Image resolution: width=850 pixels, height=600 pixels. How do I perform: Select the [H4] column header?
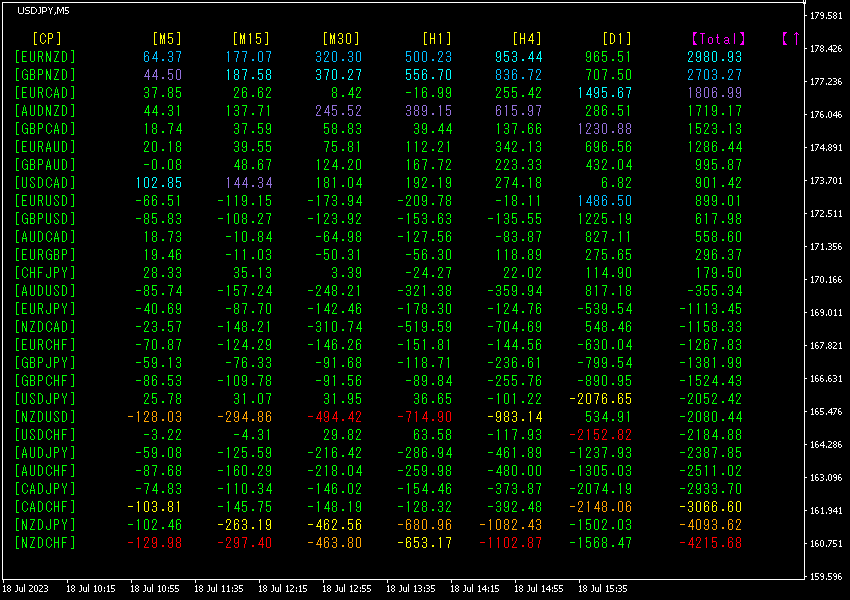click(x=527, y=38)
